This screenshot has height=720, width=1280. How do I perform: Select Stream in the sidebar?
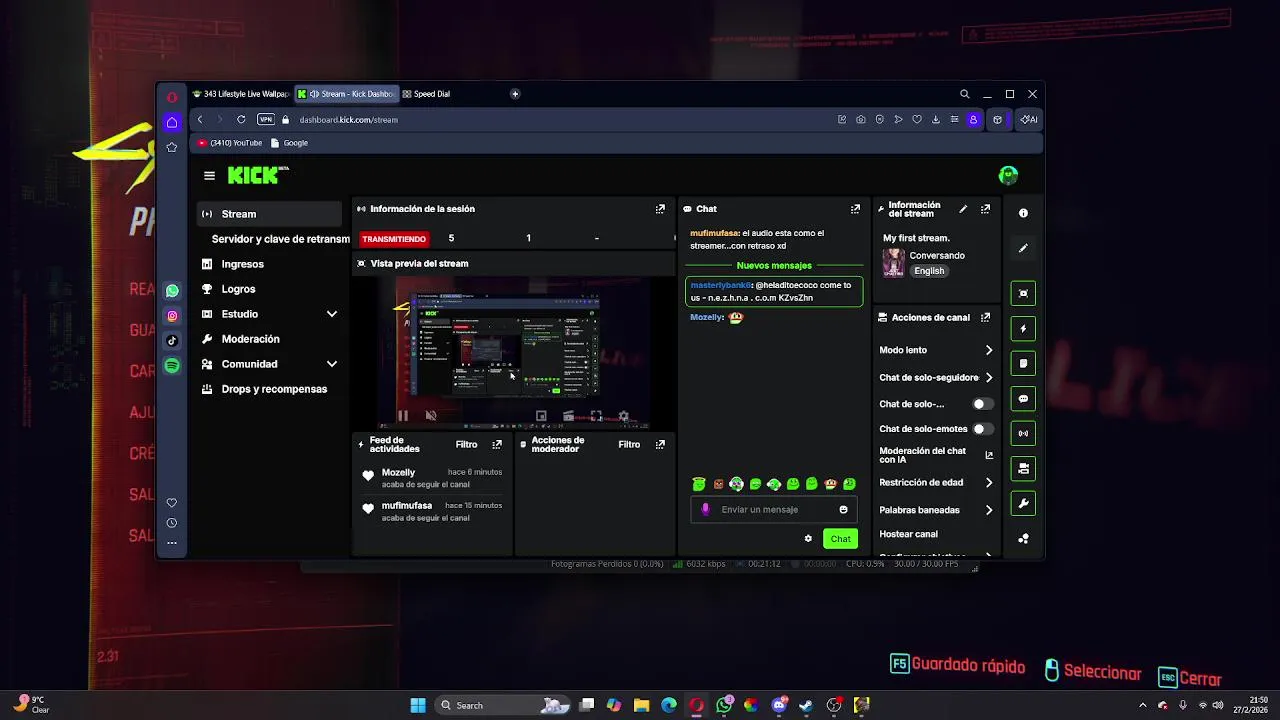point(269,214)
